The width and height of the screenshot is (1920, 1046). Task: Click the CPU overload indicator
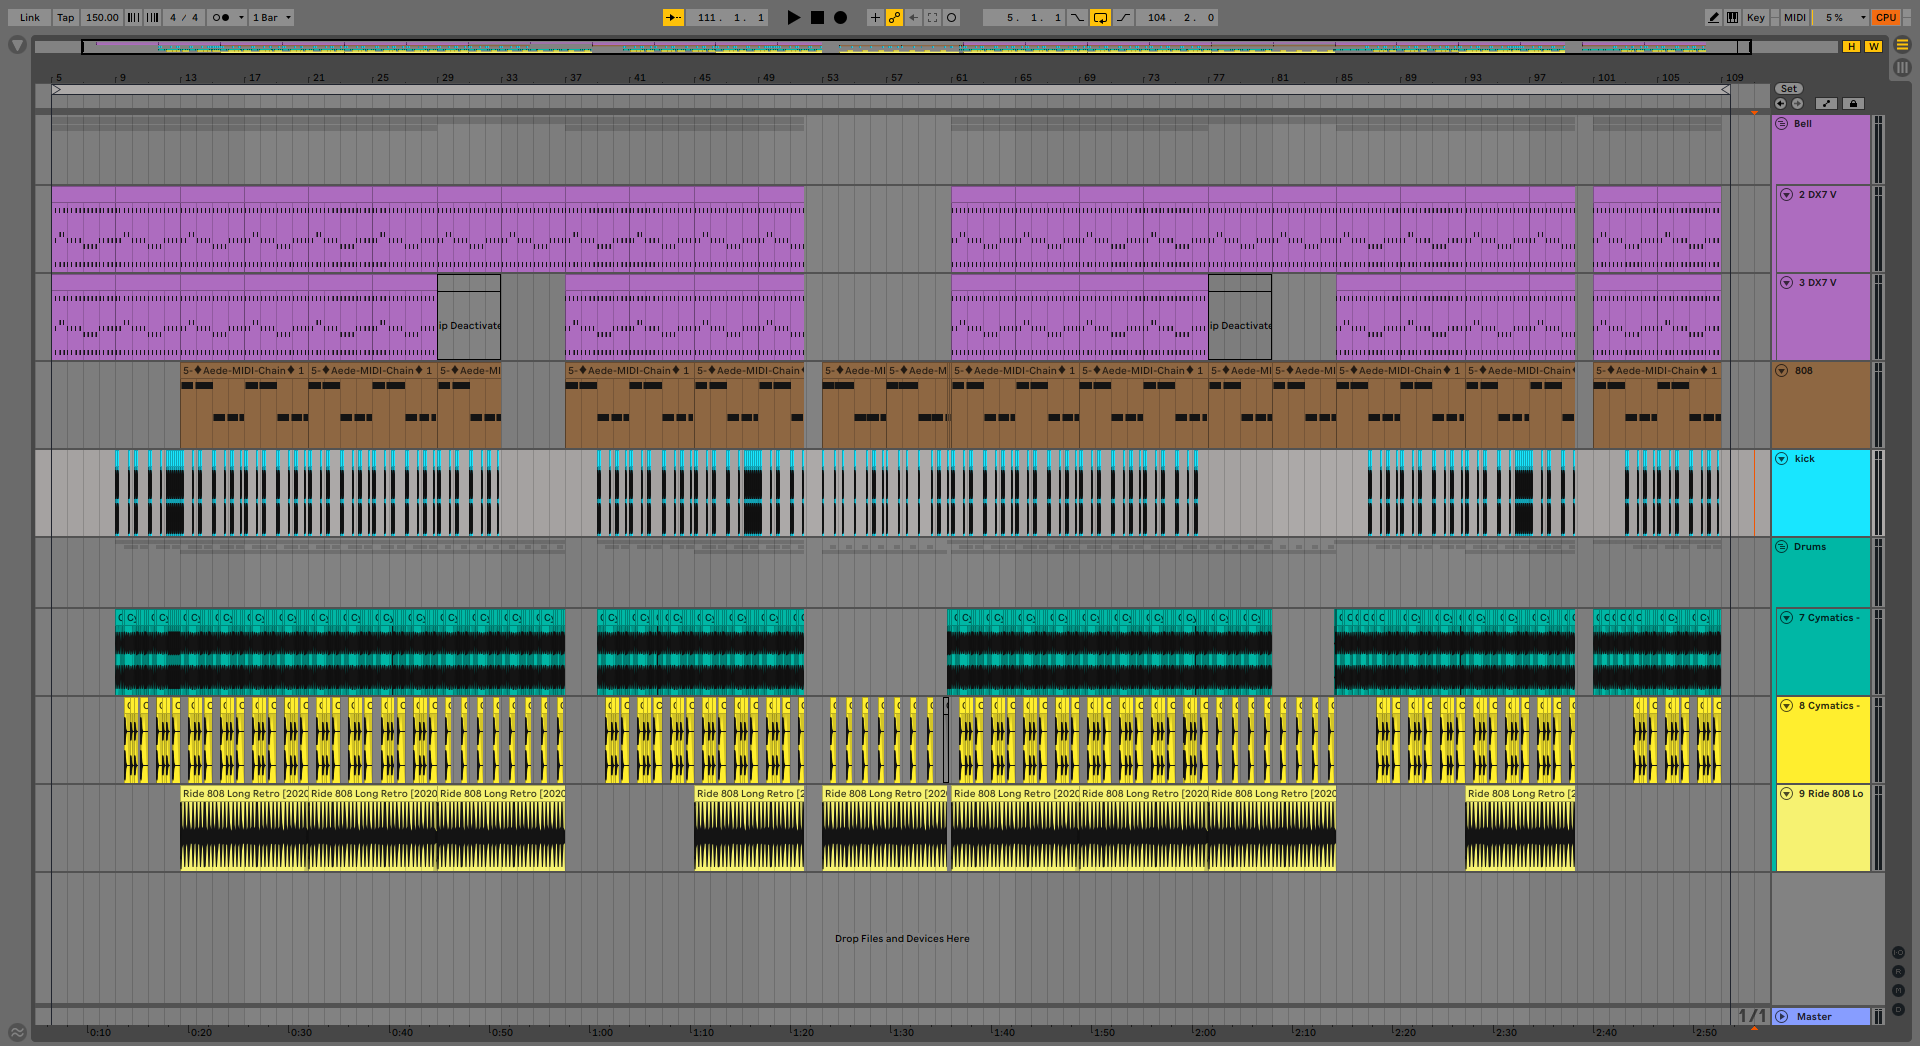coord(1886,17)
